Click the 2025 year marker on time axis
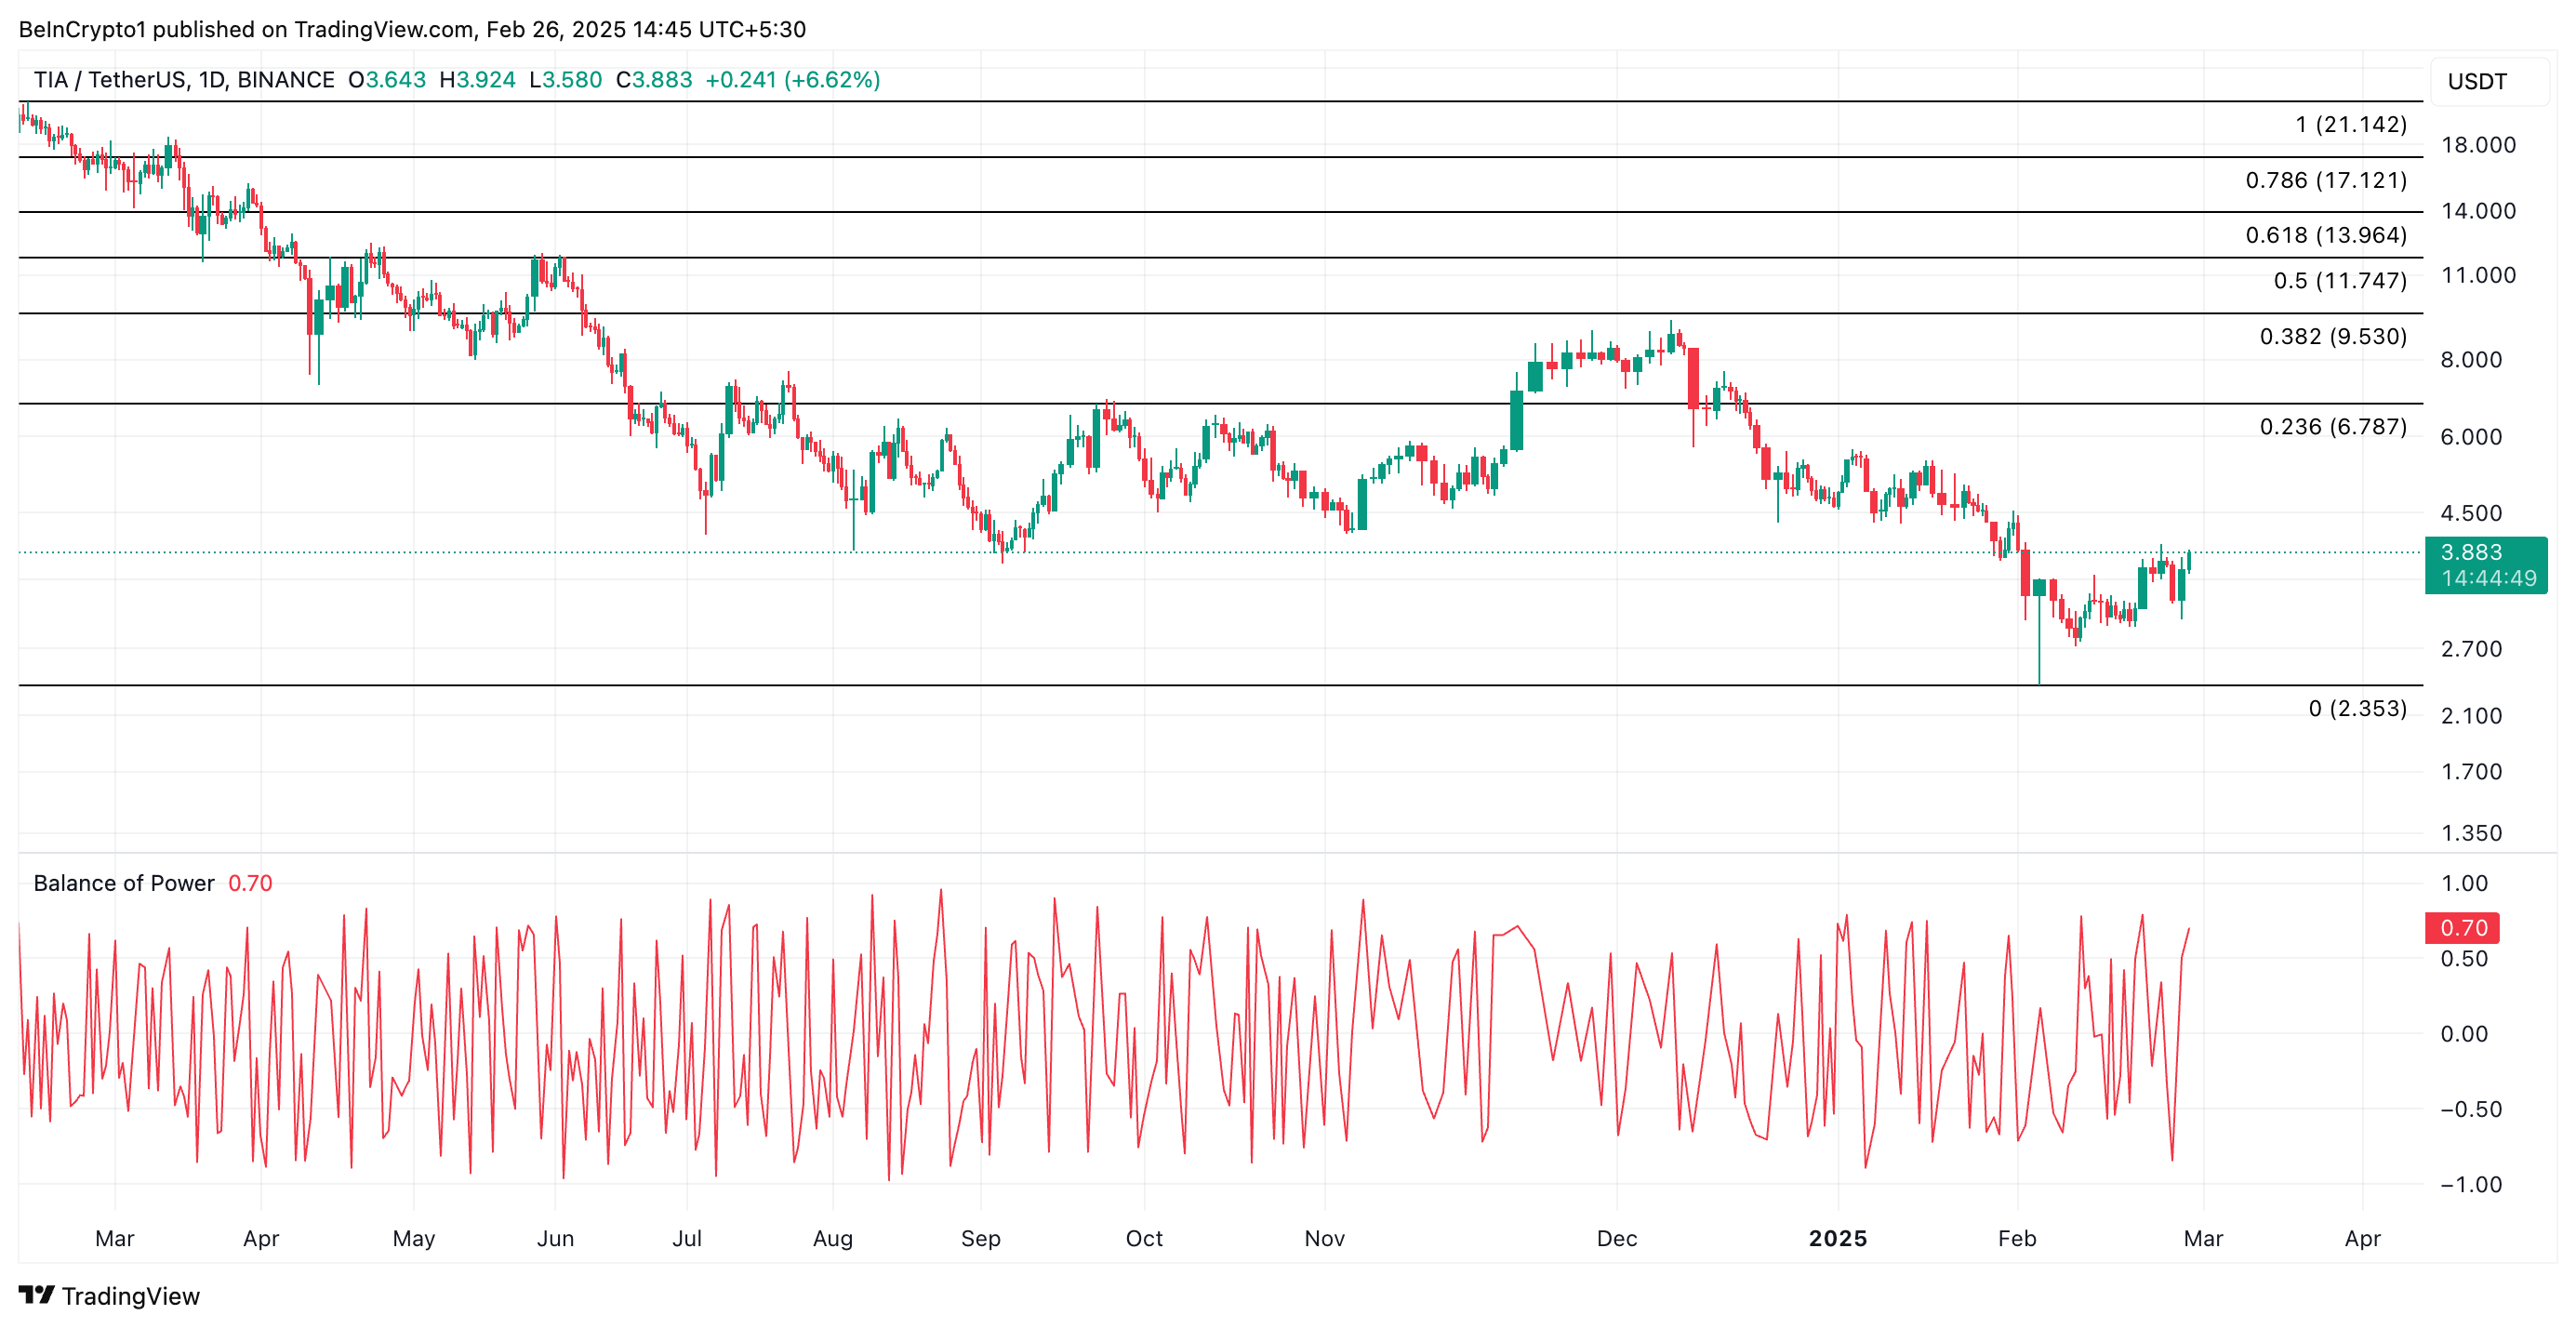The width and height of the screenshot is (2576, 1328). pyautogui.click(x=1837, y=1238)
